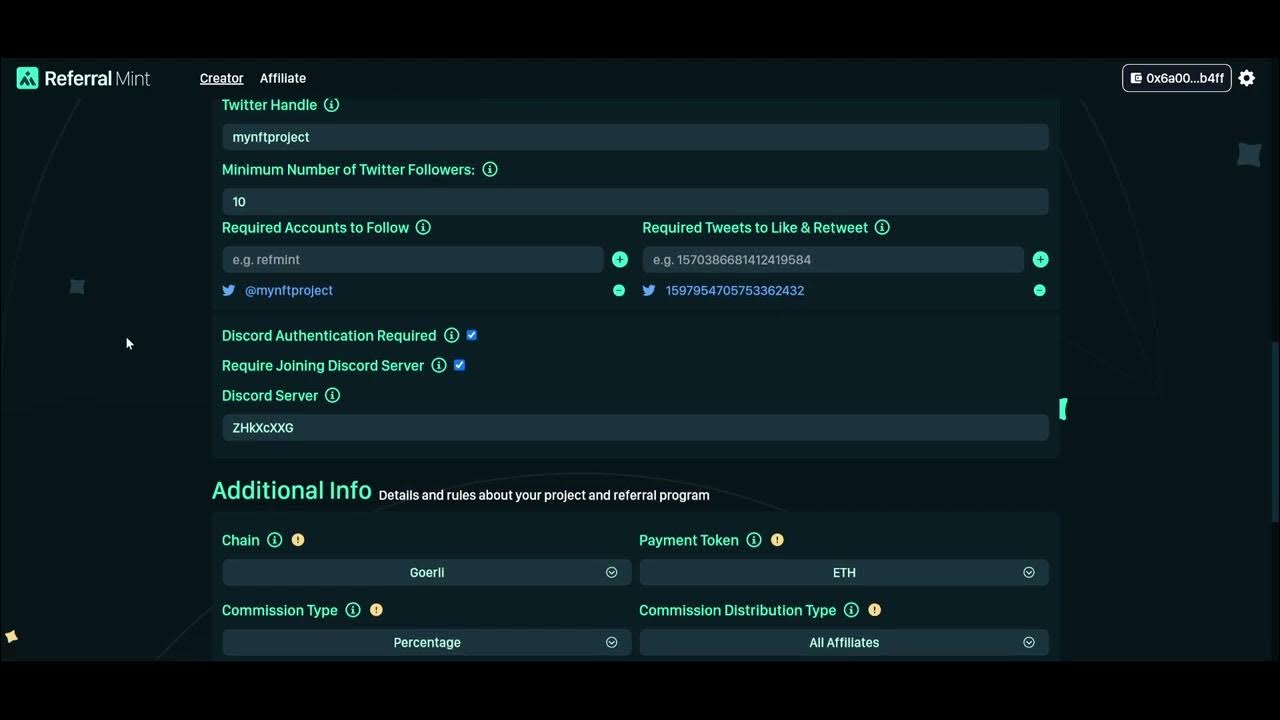This screenshot has width=1280, height=720.
Task: Show info icon for Commission Type
Action: [x=353, y=610]
